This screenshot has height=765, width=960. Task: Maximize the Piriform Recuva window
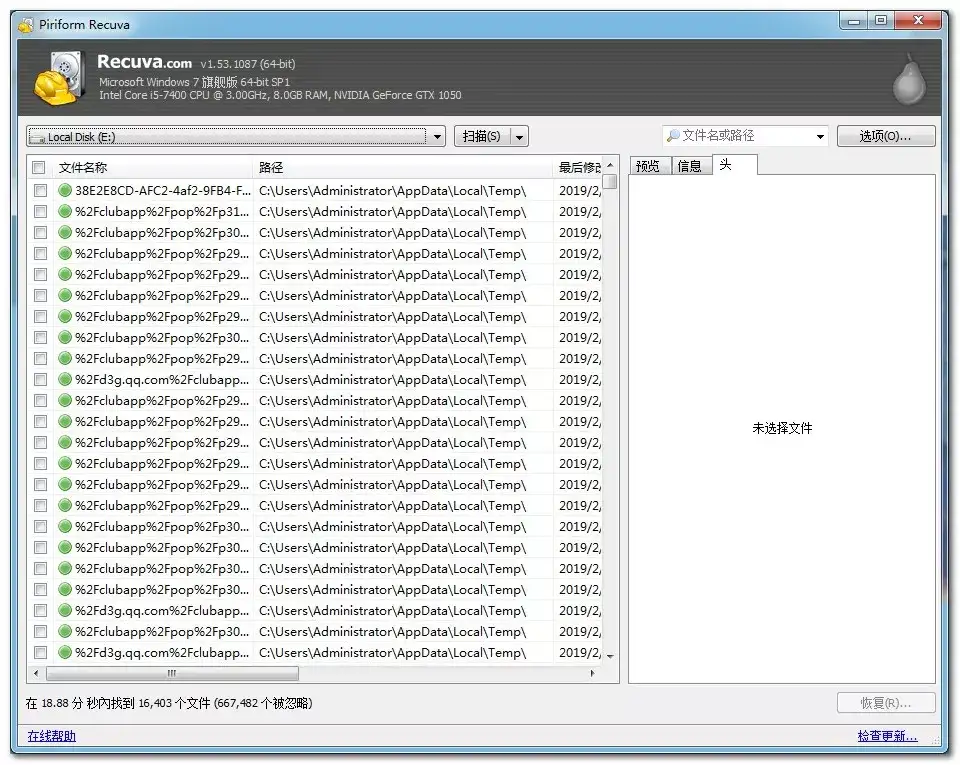[881, 21]
